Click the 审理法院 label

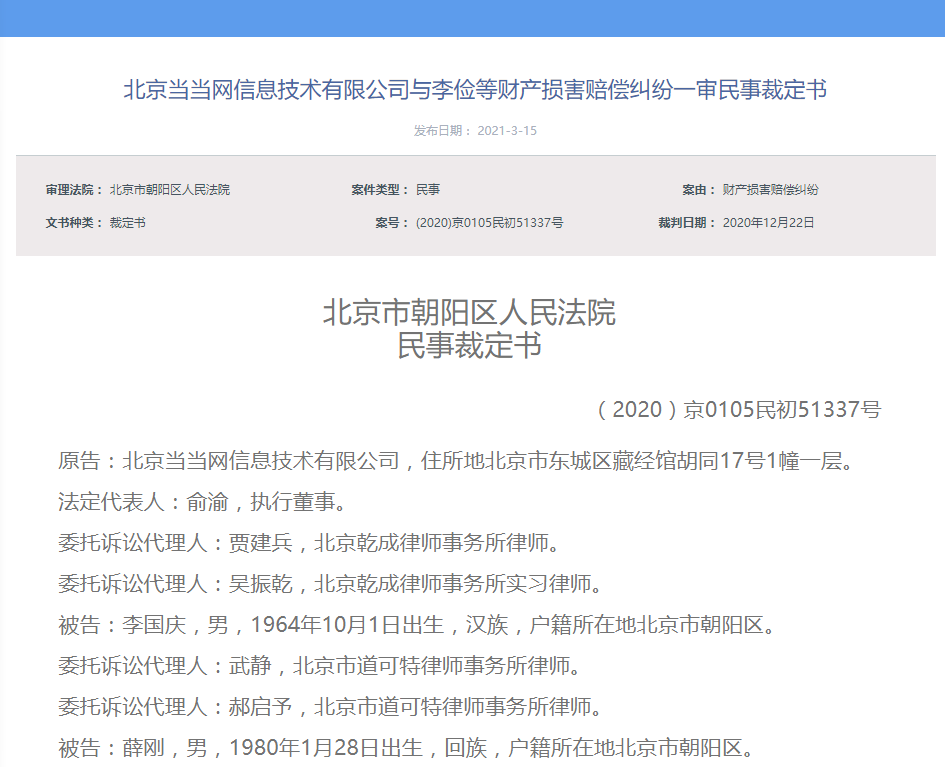[74, 190]
